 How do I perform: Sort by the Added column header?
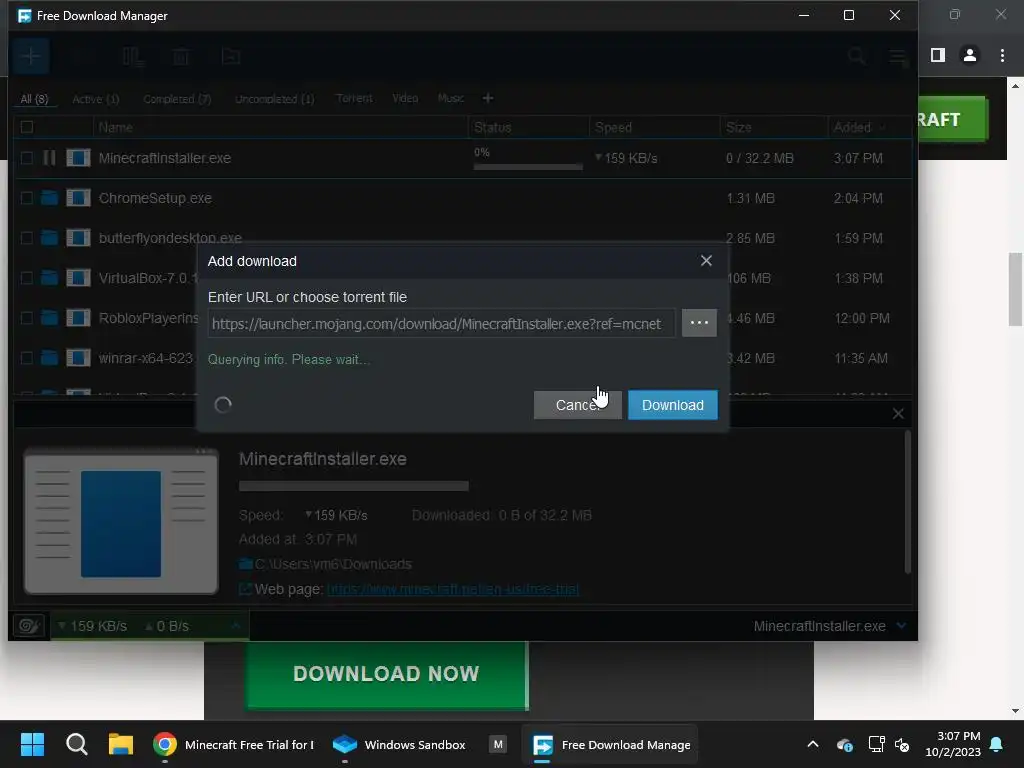pos(852,127)
